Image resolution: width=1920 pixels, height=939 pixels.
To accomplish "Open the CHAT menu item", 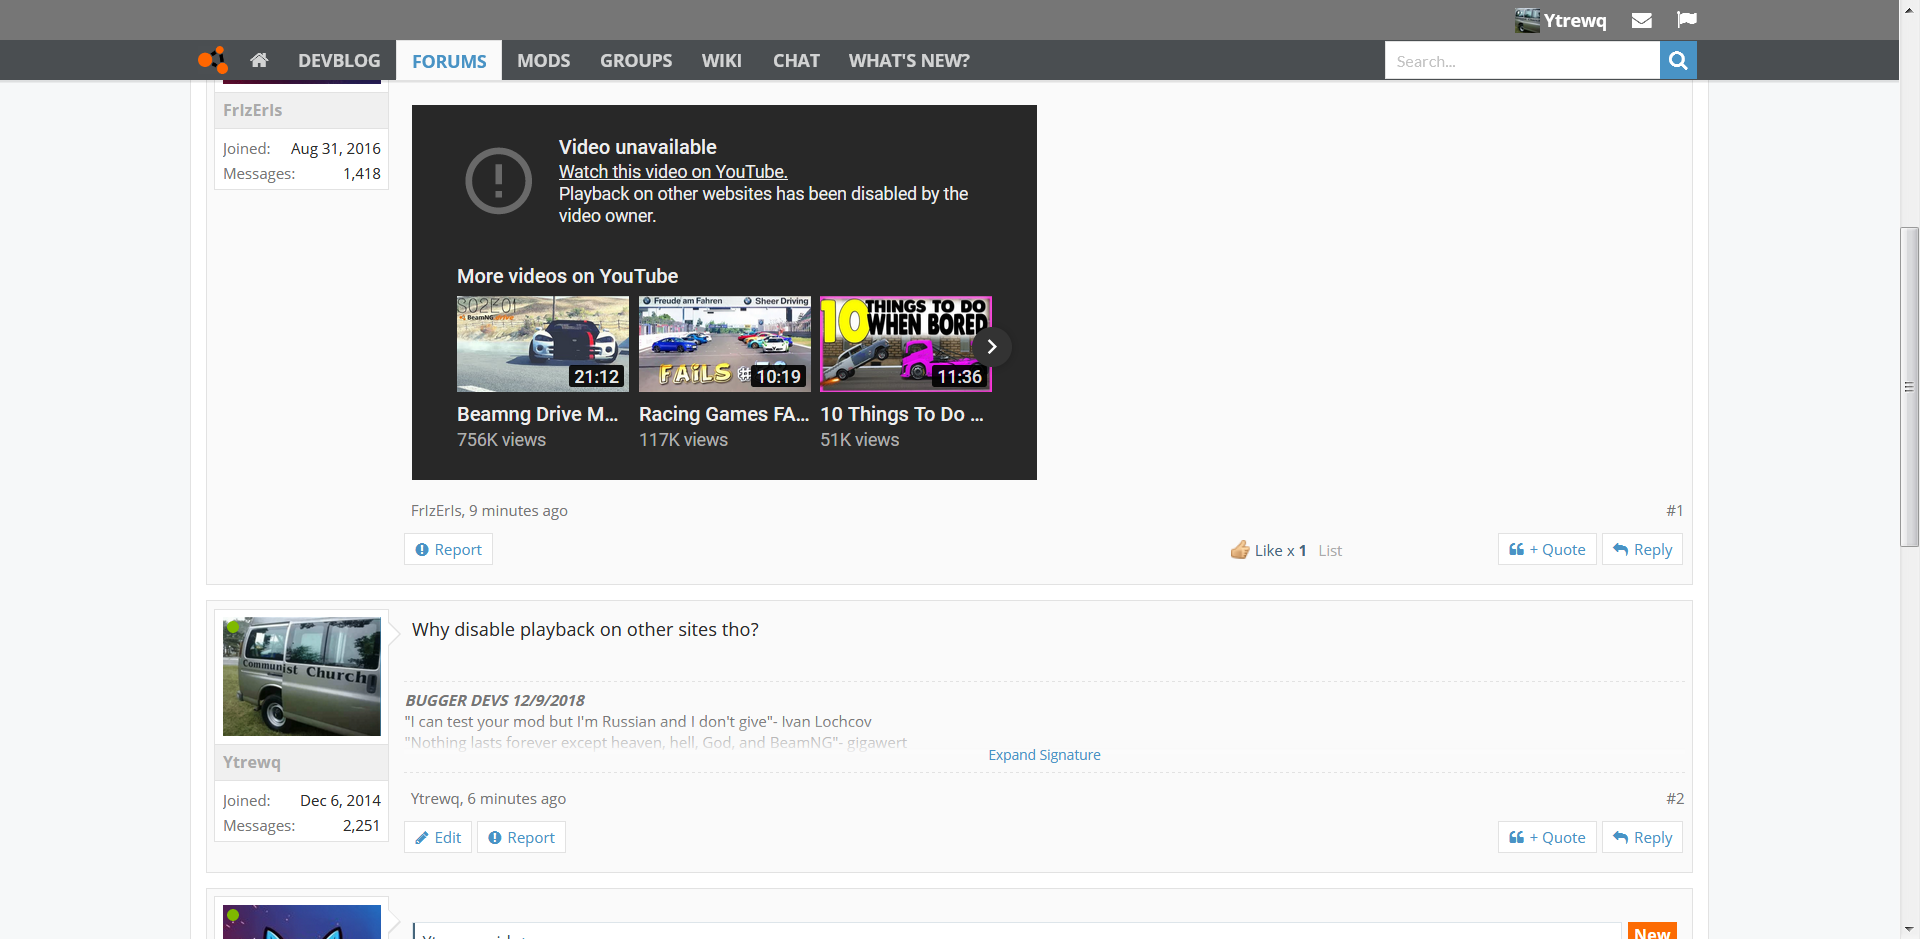I will pyautogui.click(x=796, y=60).
